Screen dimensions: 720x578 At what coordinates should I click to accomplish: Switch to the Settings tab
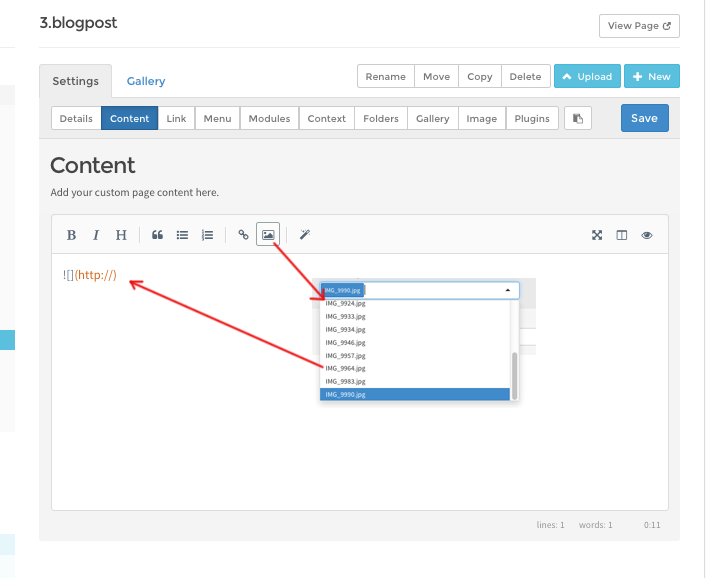75,81
